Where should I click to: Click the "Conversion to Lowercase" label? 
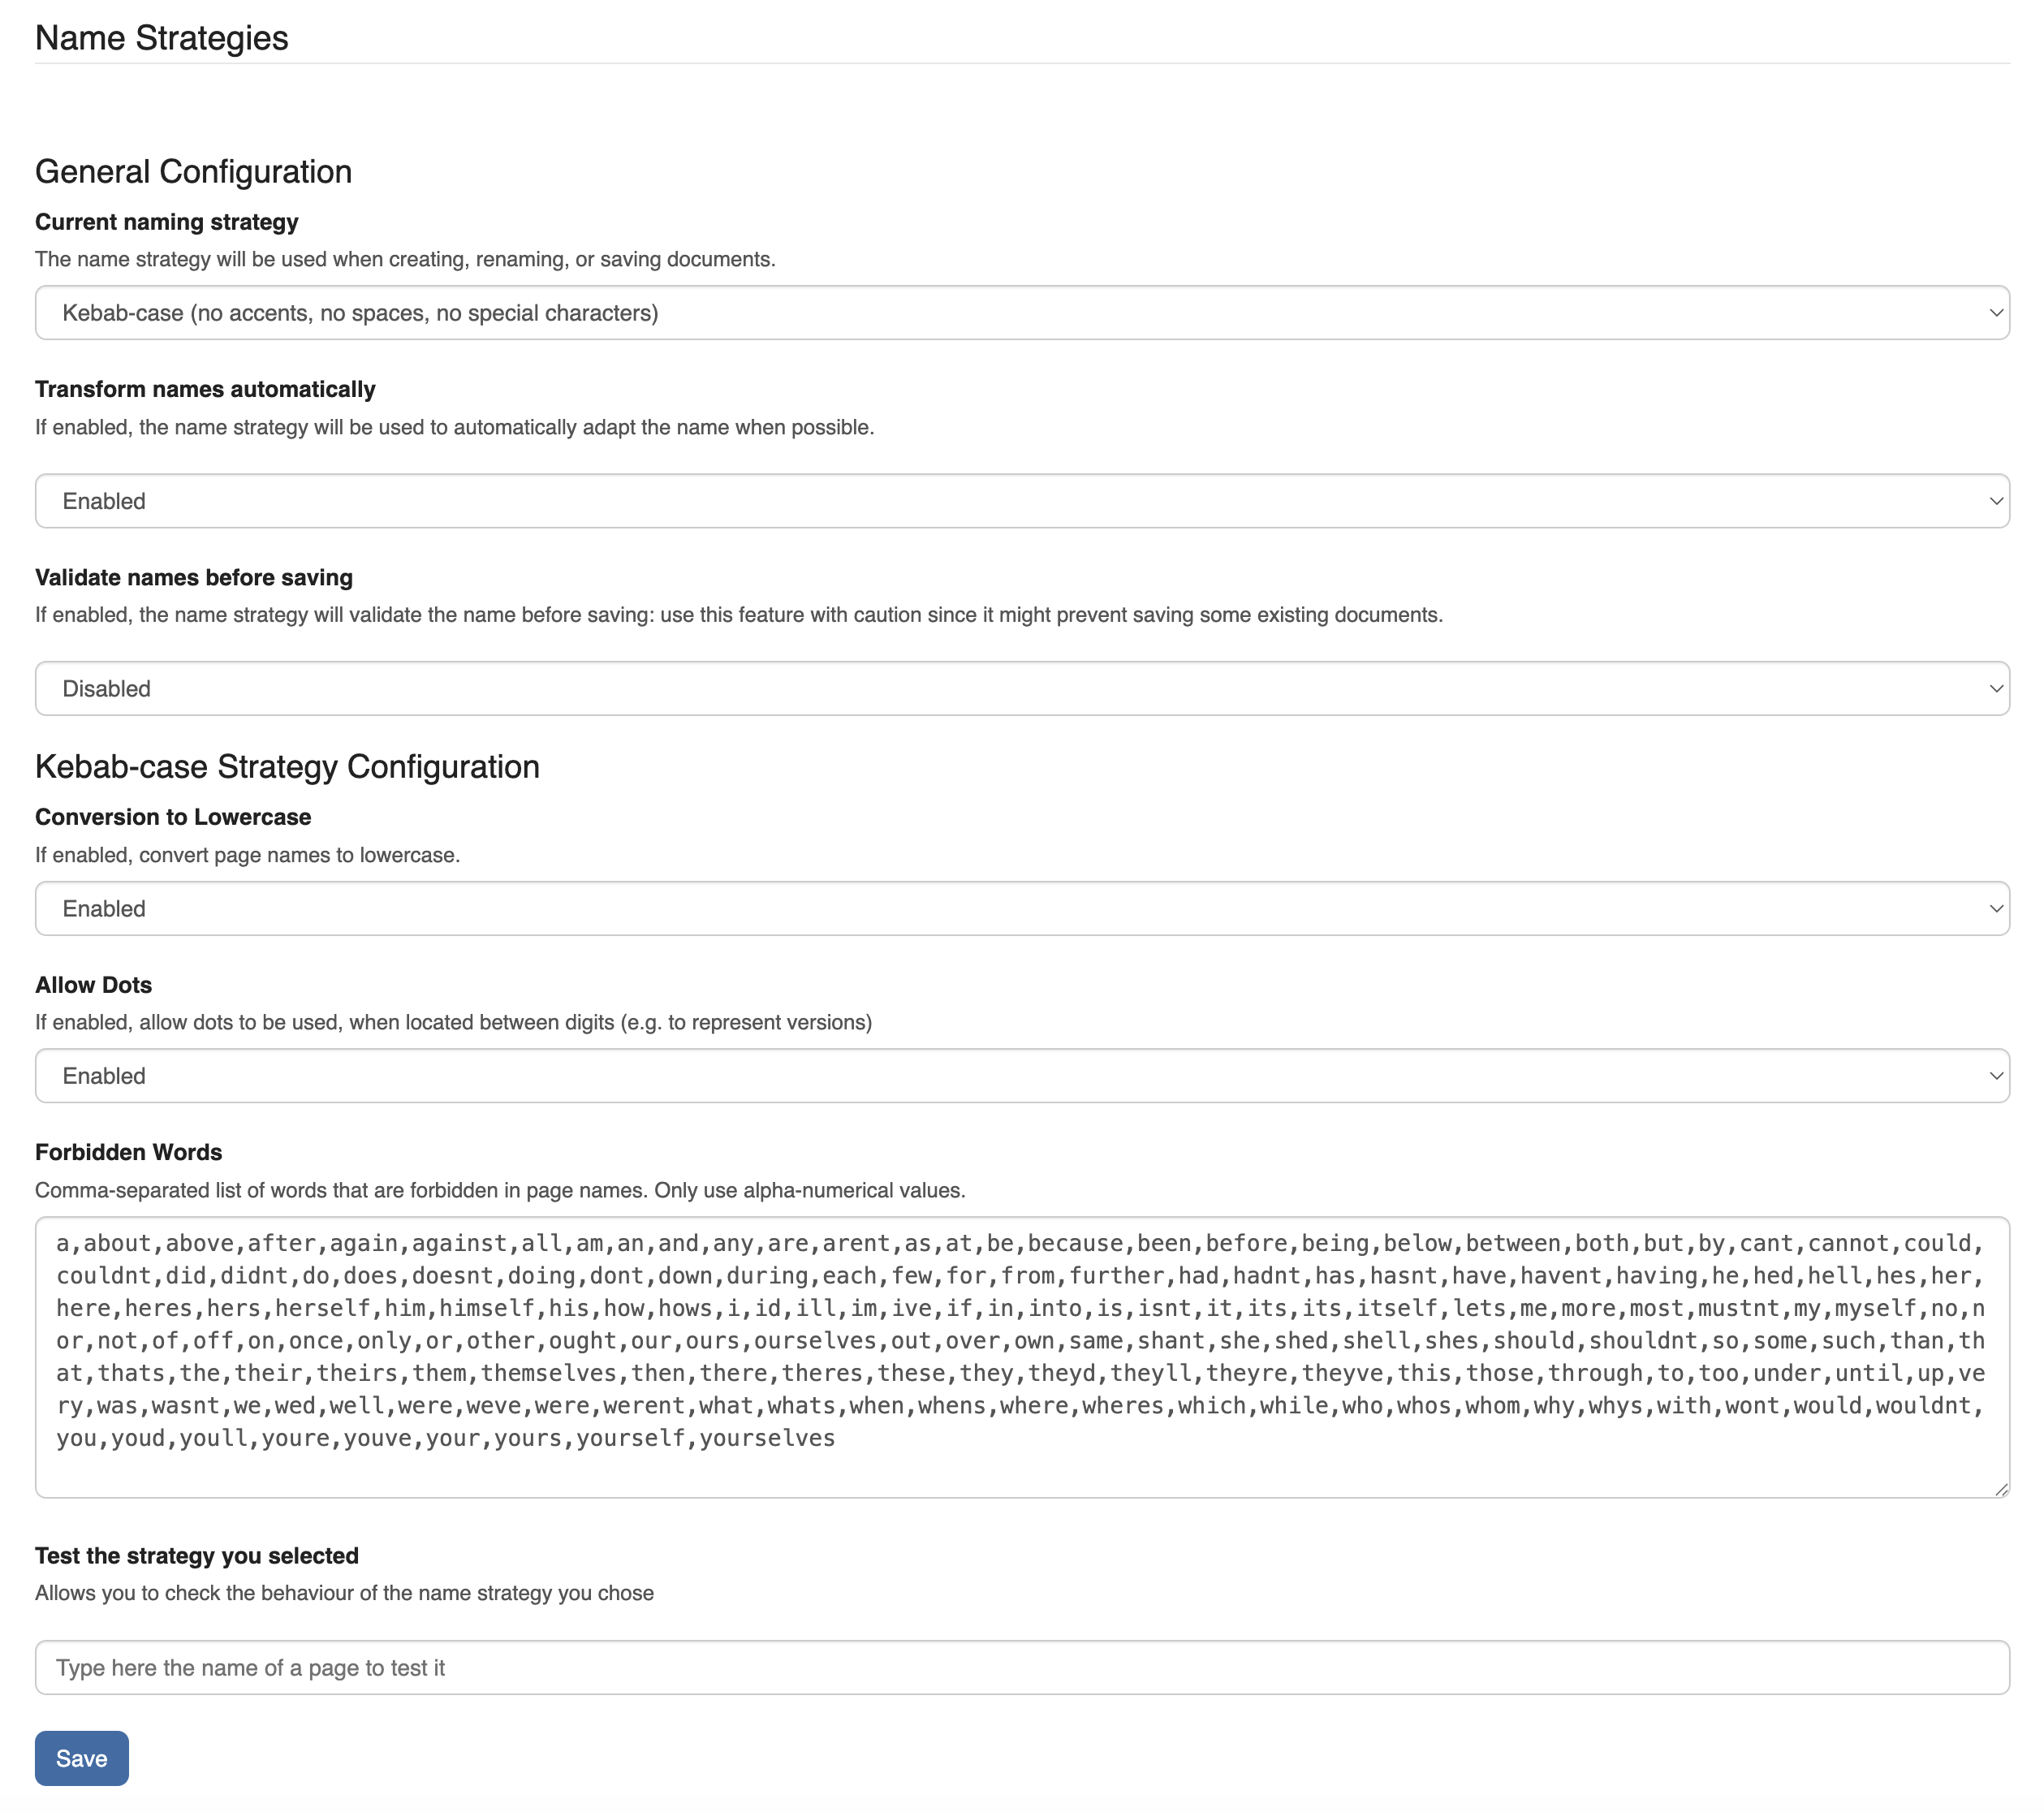[173, 817]
